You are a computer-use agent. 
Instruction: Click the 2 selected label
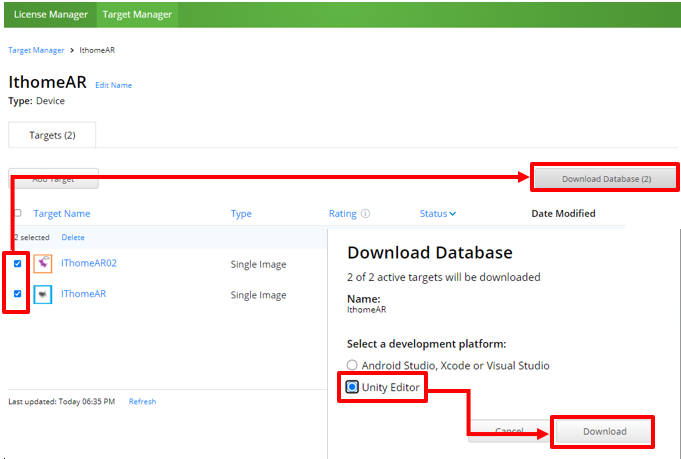pos(32,238)
